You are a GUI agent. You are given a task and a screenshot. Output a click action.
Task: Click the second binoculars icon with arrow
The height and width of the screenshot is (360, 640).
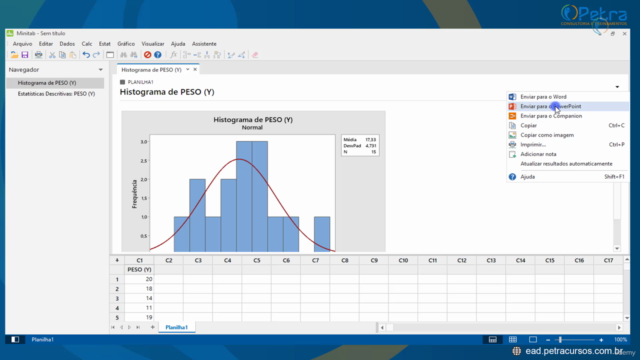133,55
